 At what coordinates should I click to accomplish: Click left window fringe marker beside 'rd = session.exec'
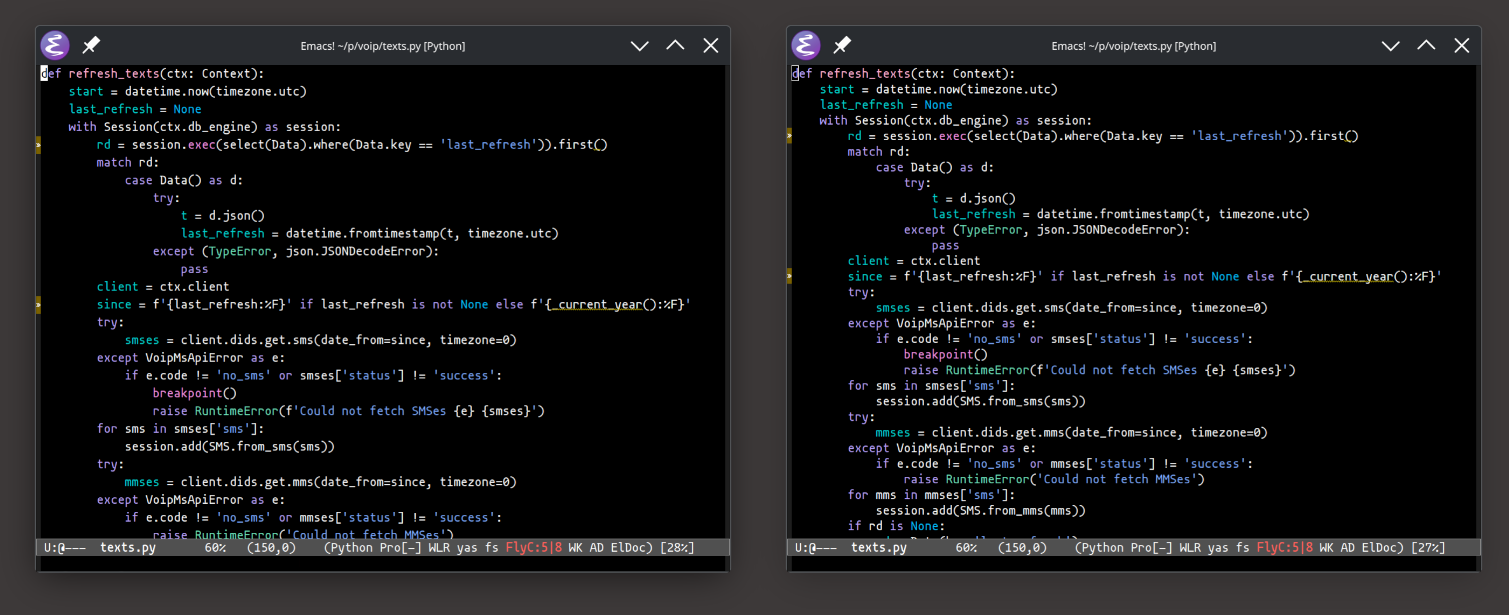click(x=38, y=145)
